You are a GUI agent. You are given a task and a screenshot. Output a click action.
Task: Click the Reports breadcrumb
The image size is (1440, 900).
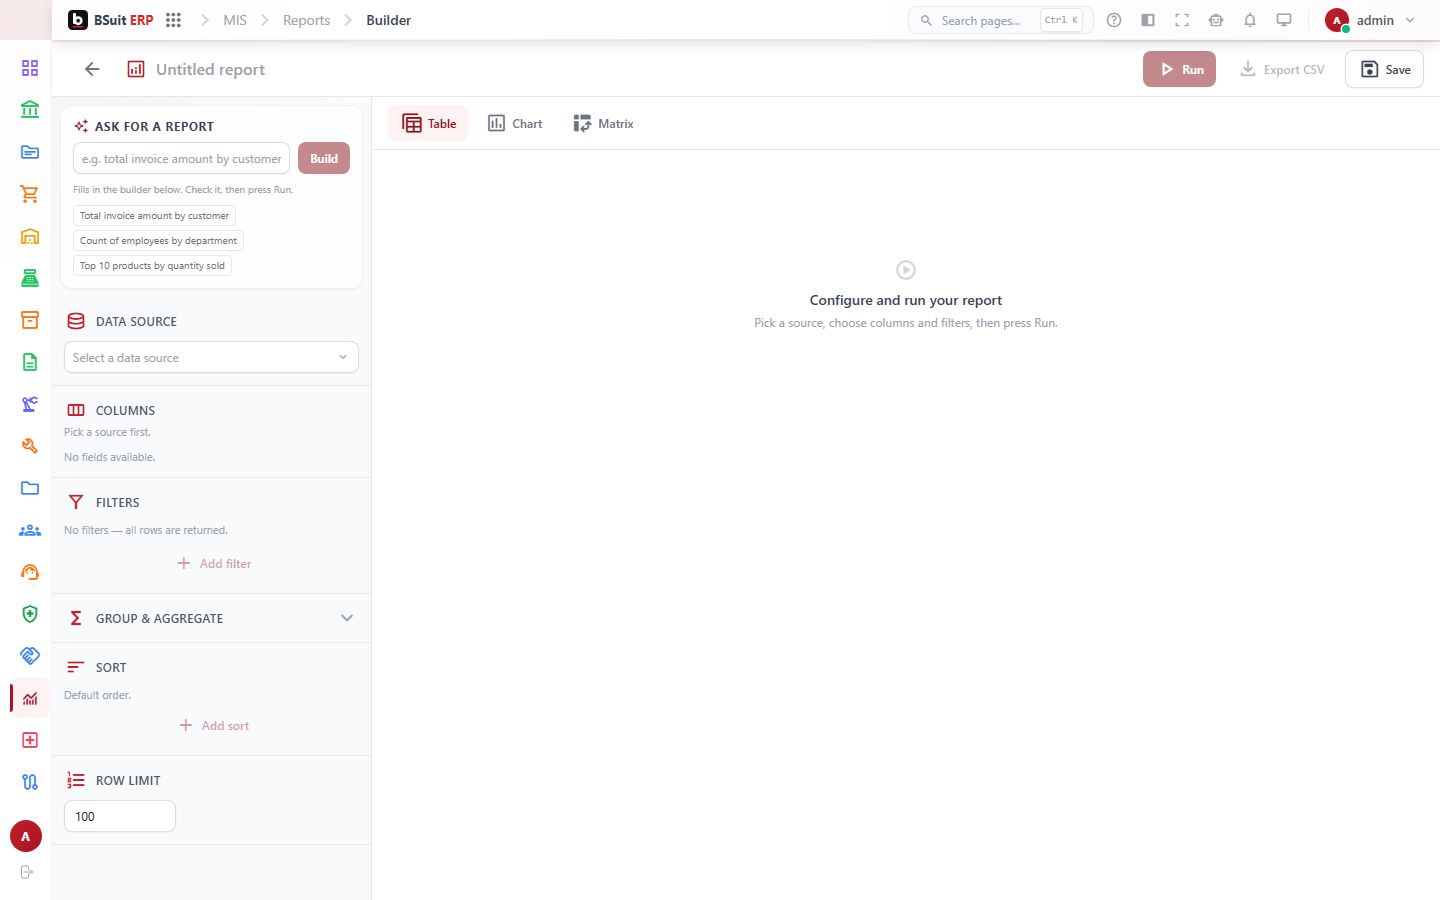click(x=306, y=20)
